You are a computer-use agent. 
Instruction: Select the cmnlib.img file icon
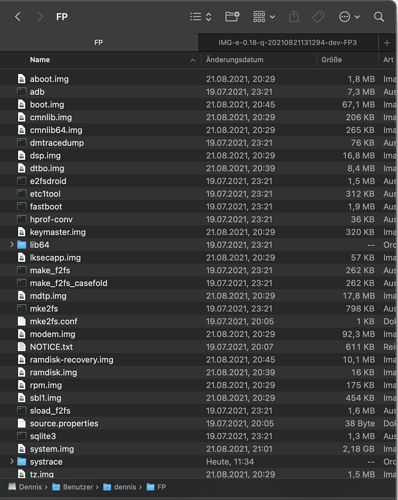[22, 117]
